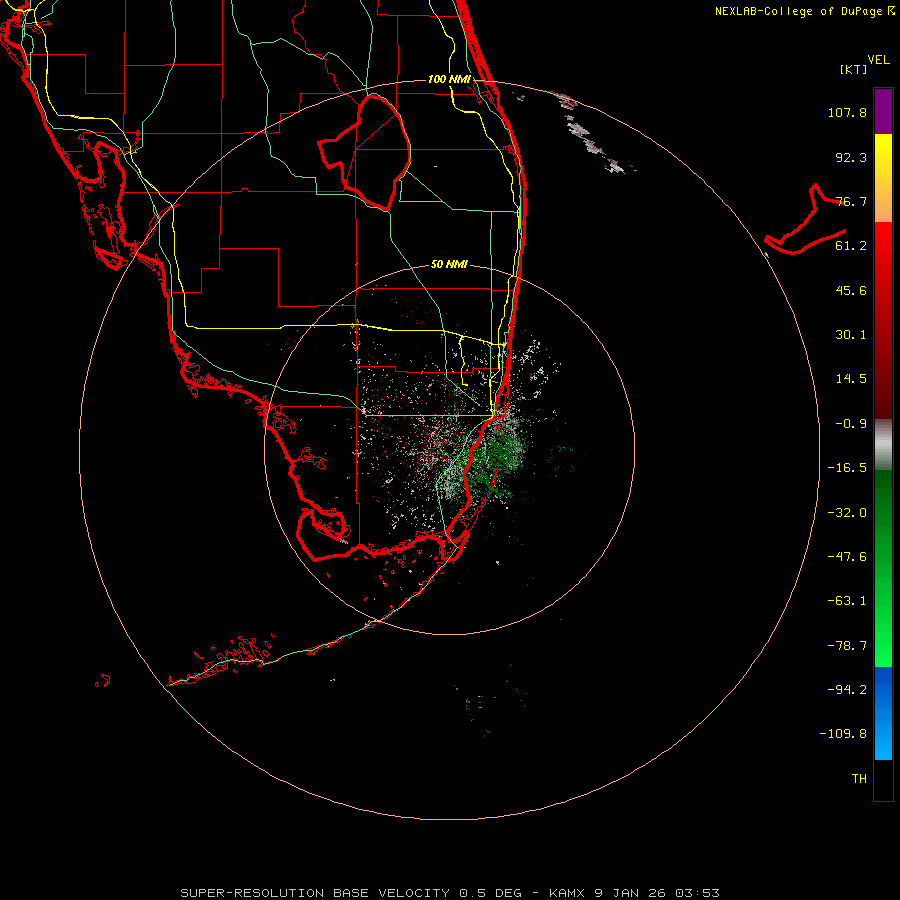Select the -109.8 legend value

tap(843, 734)
